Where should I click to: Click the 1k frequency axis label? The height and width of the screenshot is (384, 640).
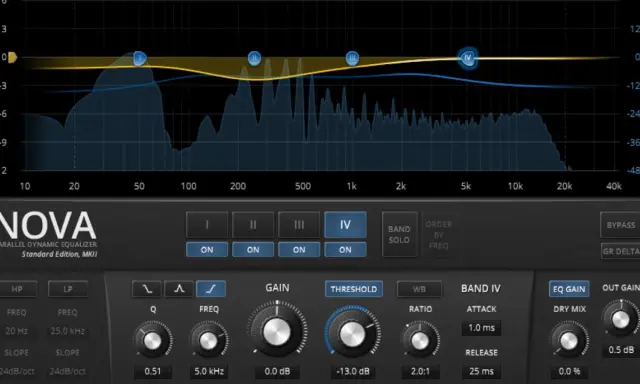click(x=351, y=186)
